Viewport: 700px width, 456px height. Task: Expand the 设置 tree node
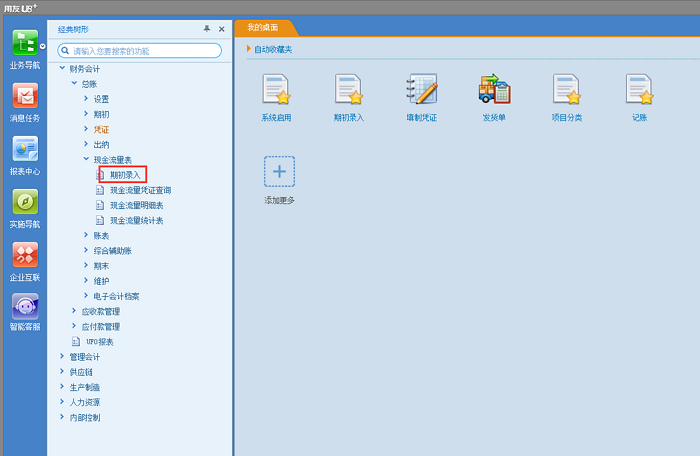[x=86, y=99]
